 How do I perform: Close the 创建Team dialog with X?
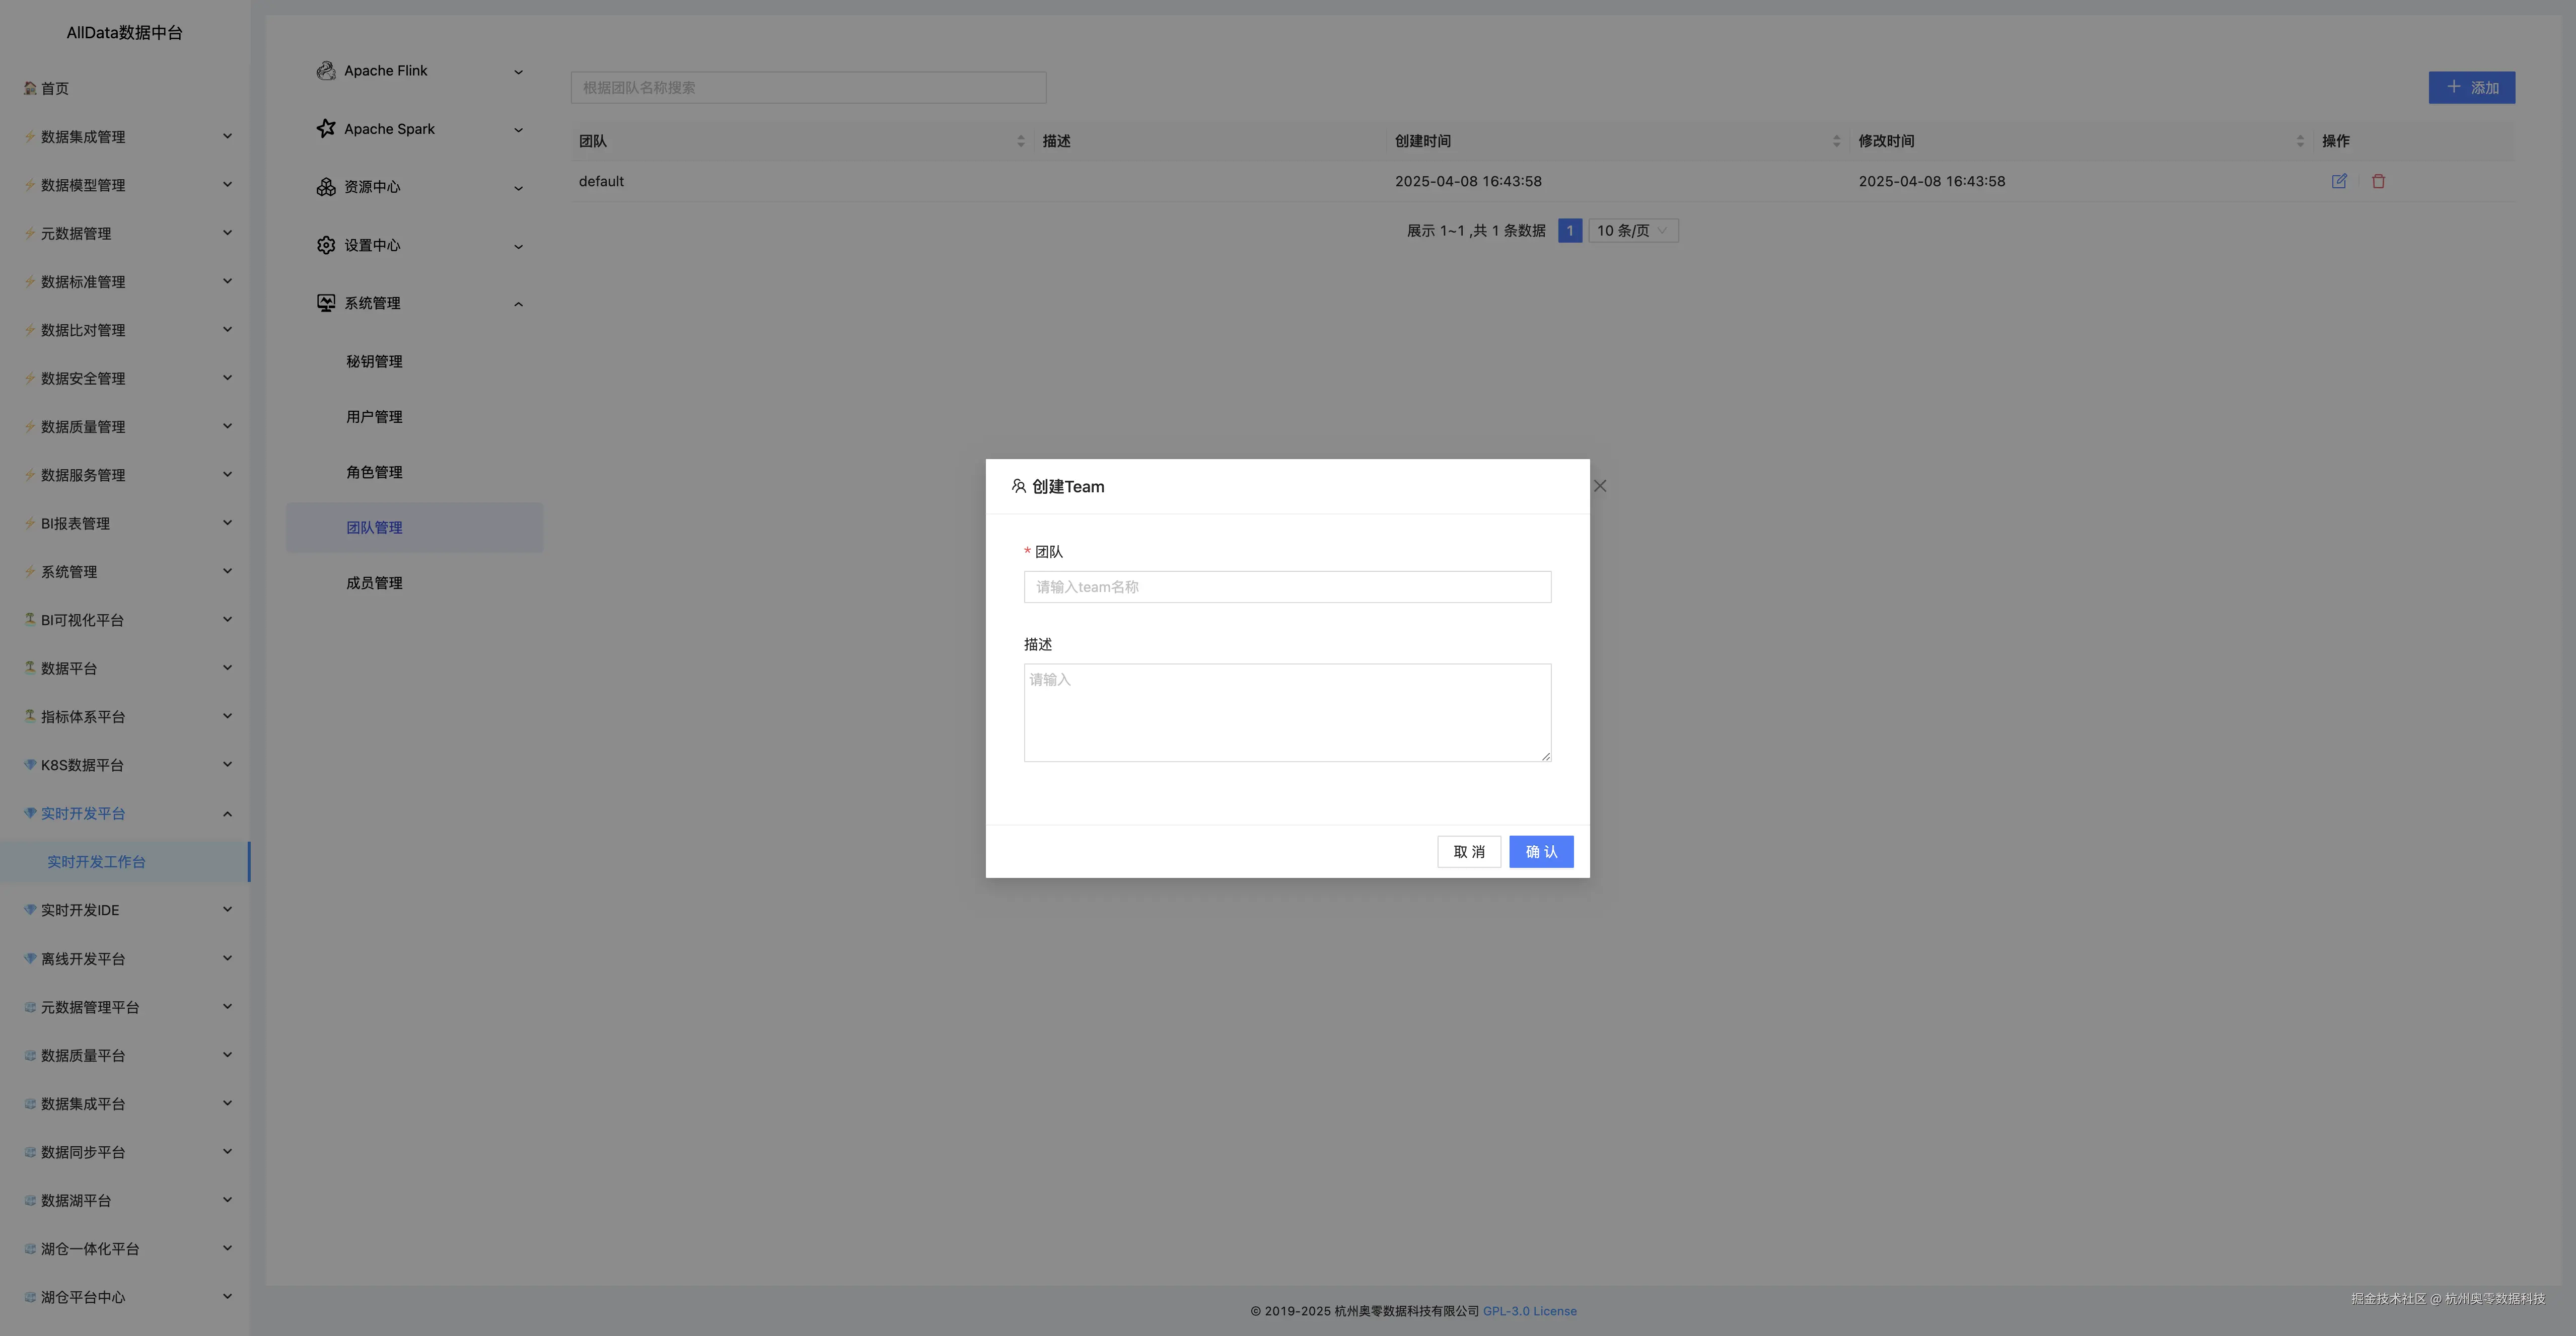1600,486
